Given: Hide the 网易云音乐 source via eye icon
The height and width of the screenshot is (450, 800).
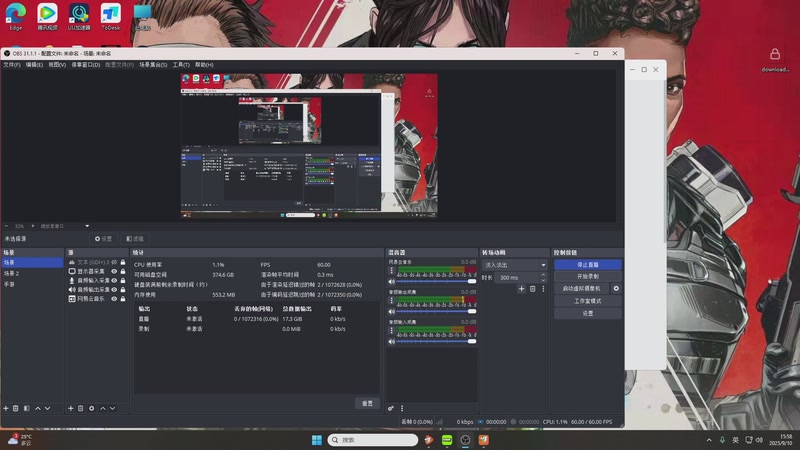Looking at the screenshot, I should point(114,299).
